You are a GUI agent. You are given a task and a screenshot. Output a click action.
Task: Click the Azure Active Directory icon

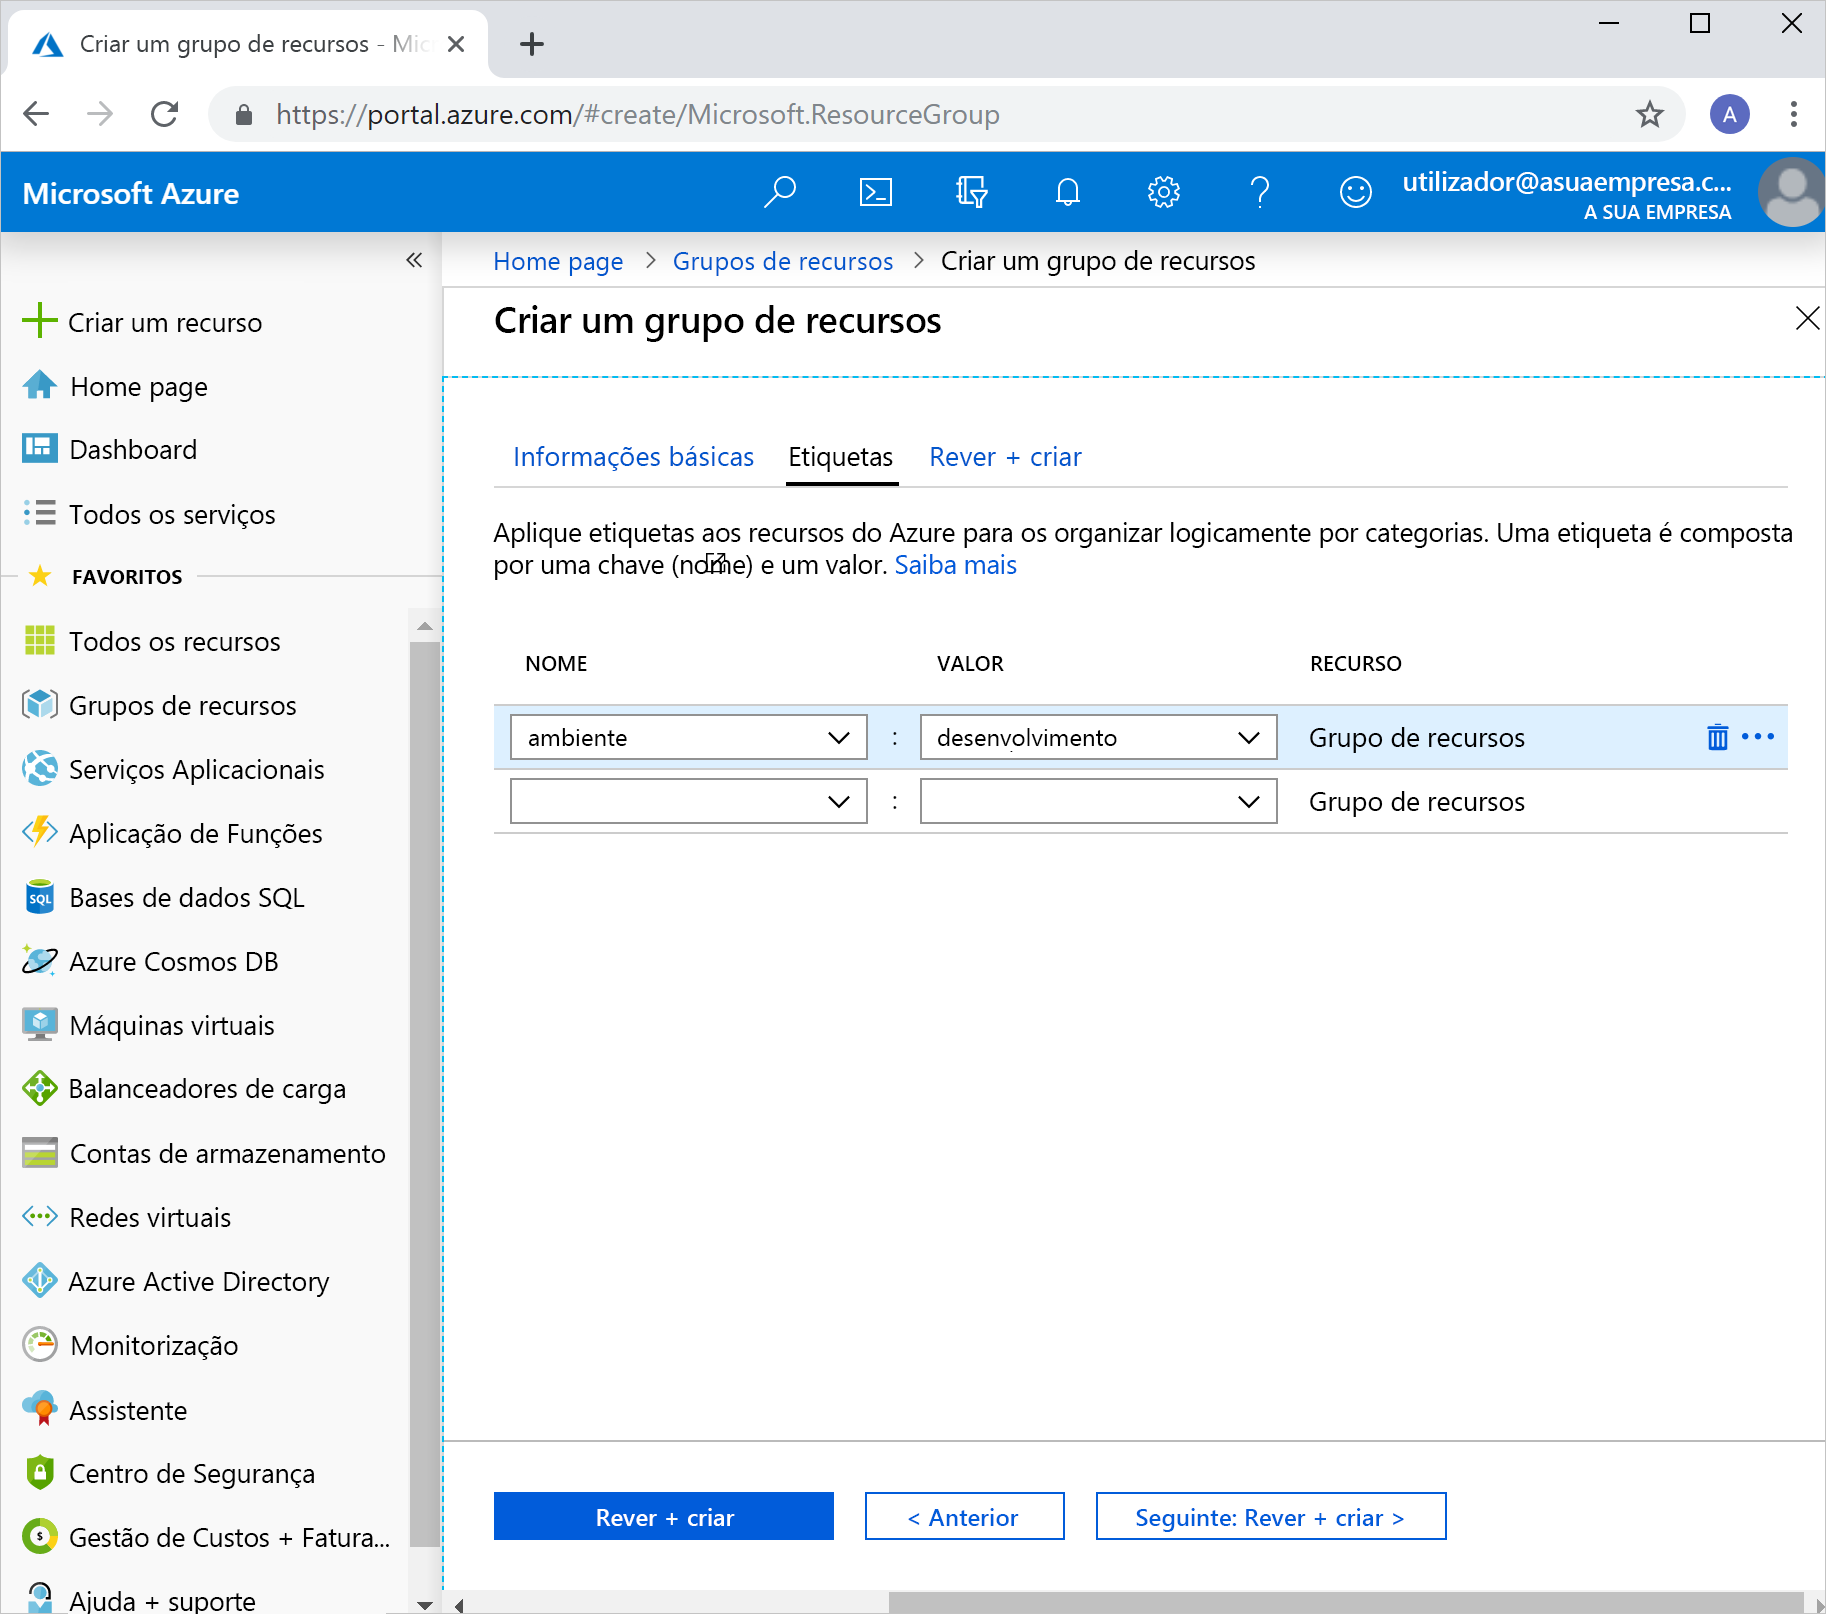pyautogui.click(x=40, y=1281)
